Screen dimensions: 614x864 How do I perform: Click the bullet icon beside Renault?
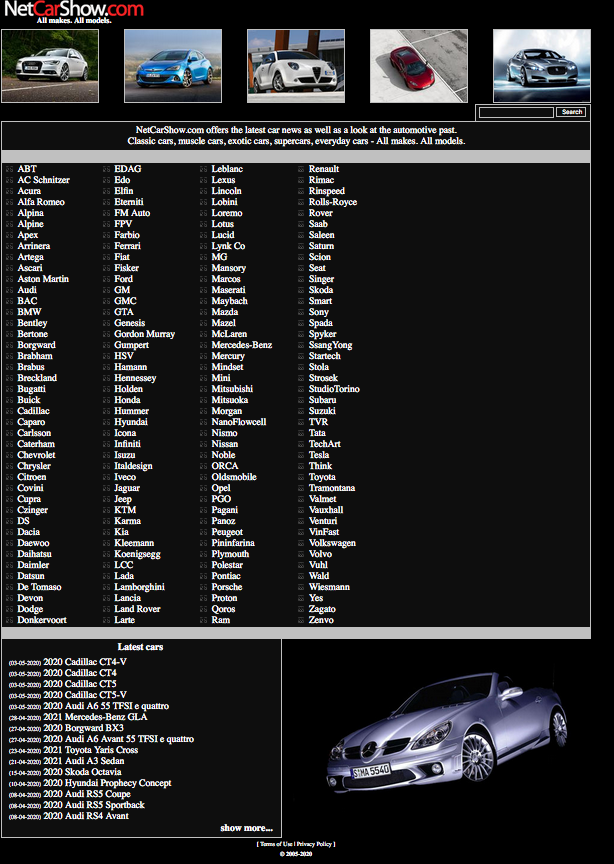[301, 169]
